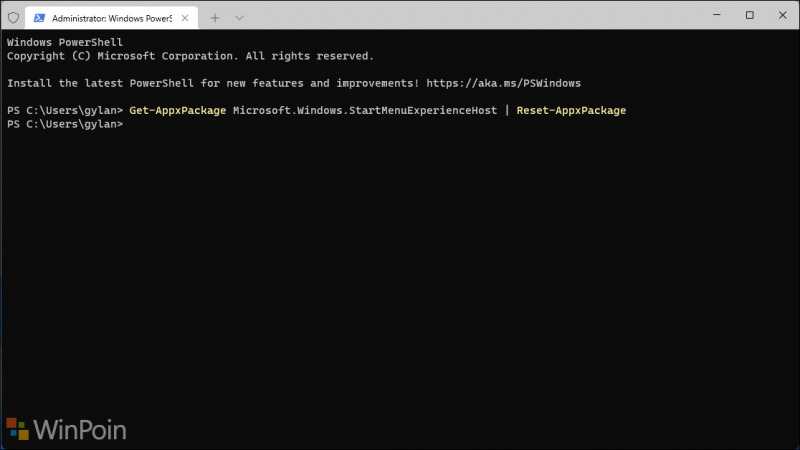
Task: Click the Windows PowerShell header line
Action: [x=65, y=42]
